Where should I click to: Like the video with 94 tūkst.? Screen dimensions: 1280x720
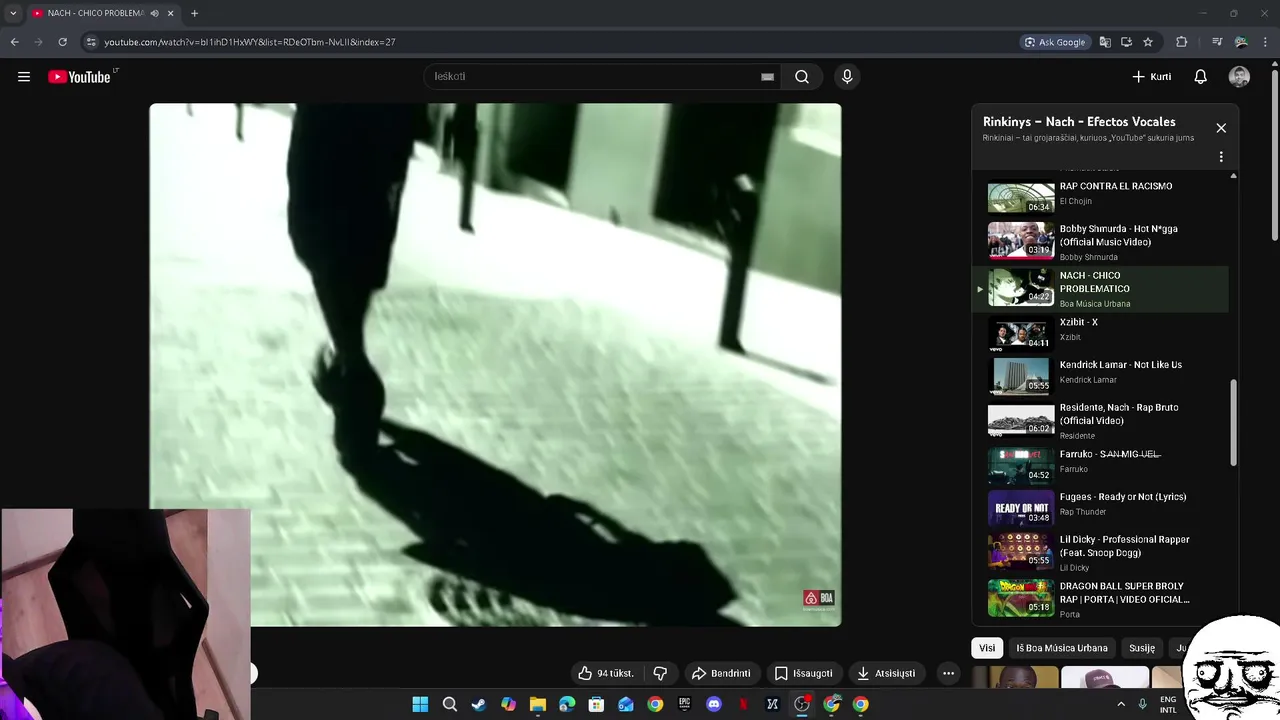point(607,673)
